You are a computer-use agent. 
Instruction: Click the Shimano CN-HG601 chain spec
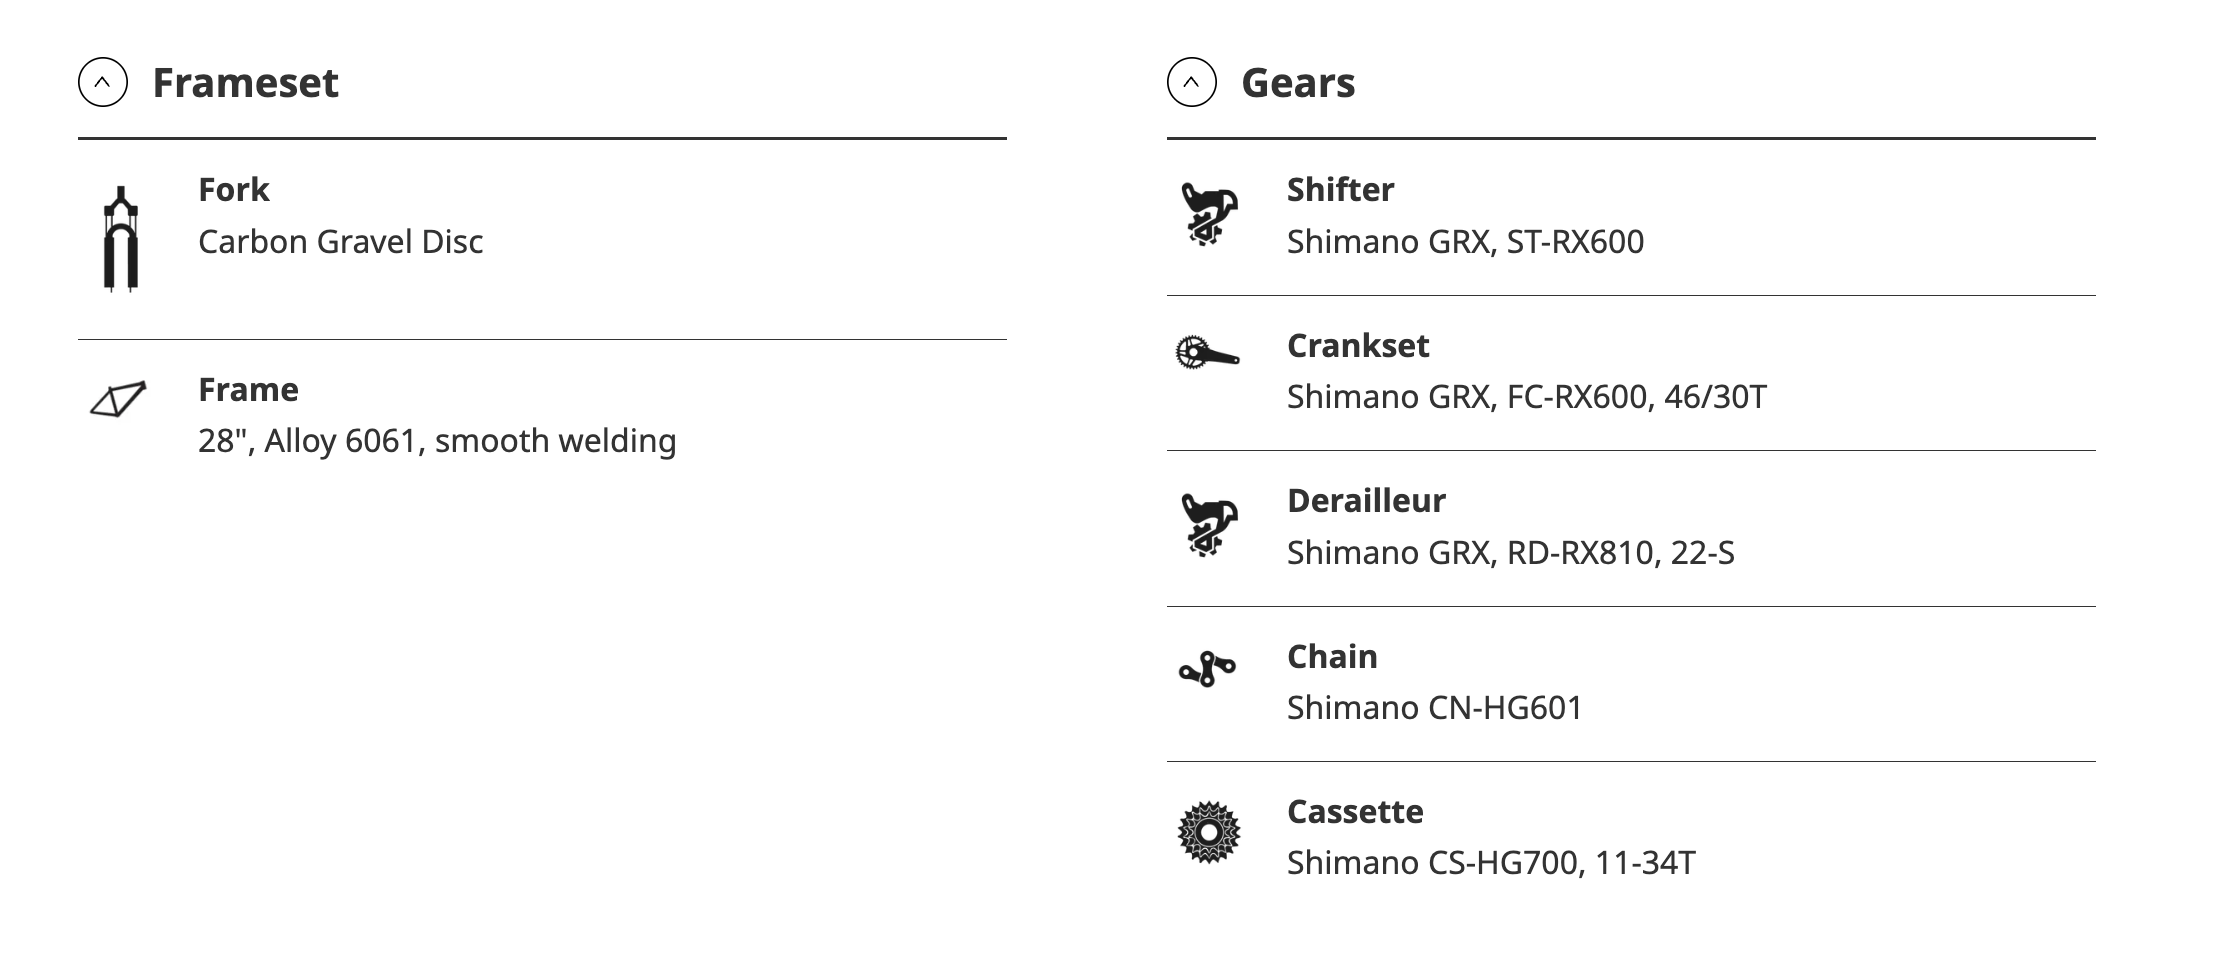click(1434, 708)
